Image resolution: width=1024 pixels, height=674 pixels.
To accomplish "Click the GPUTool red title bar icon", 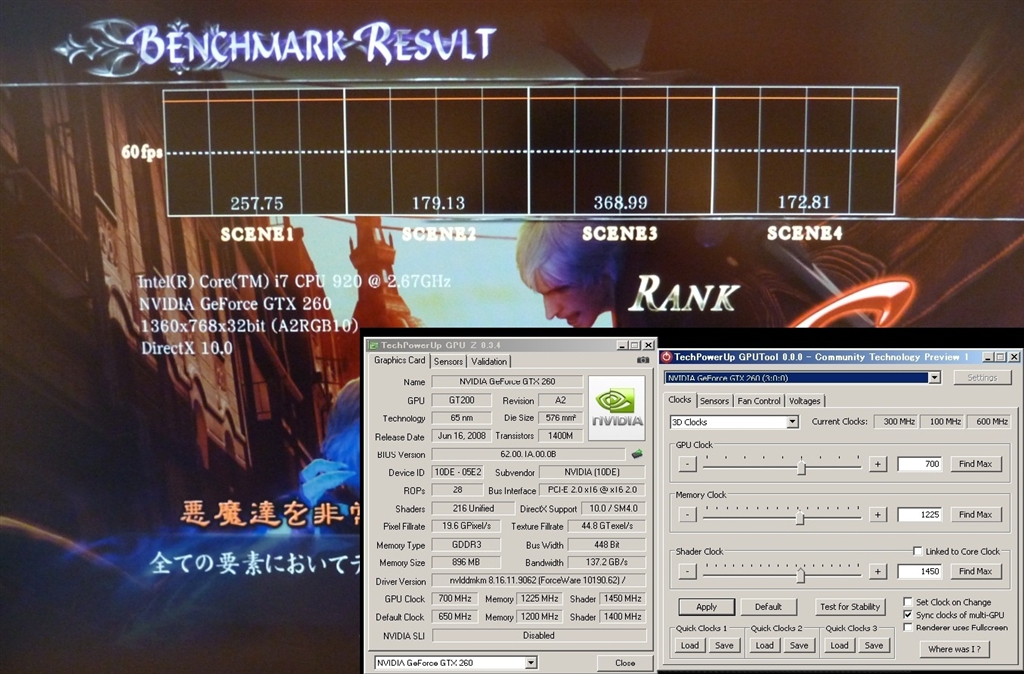I will [x=666, y=357].
